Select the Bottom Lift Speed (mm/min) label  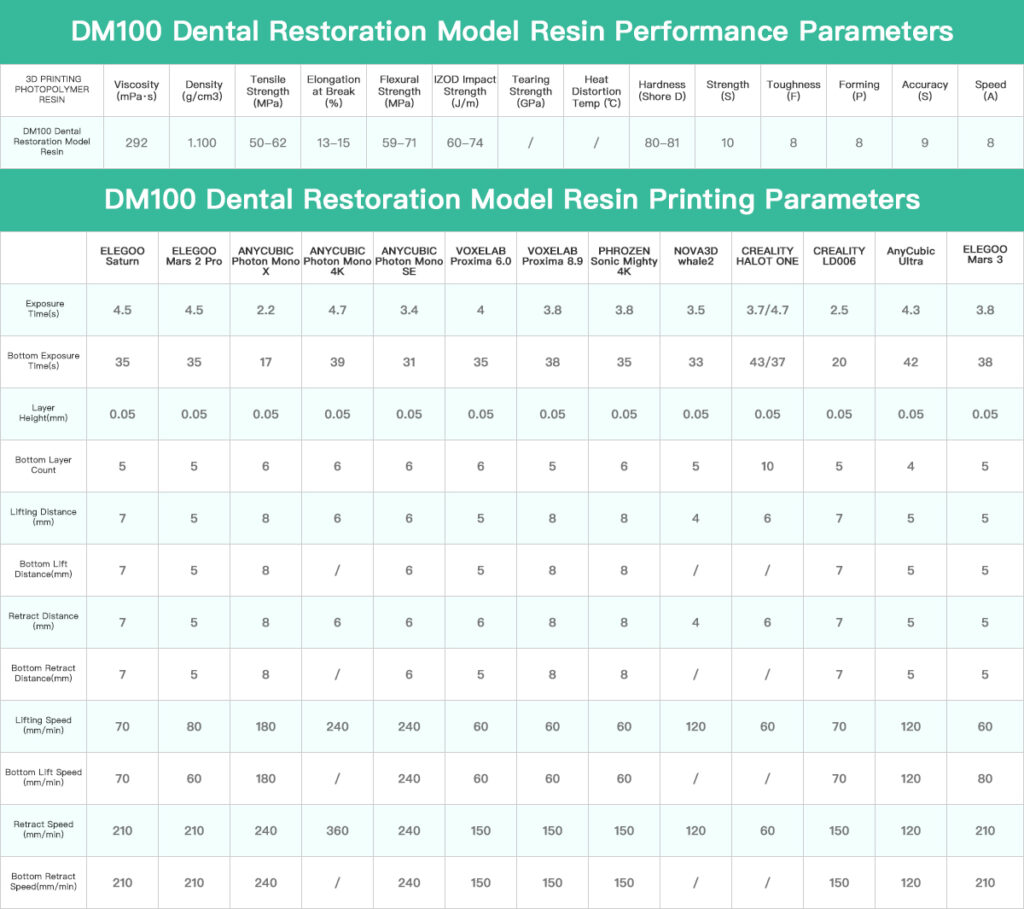click(x=44, y=777)
